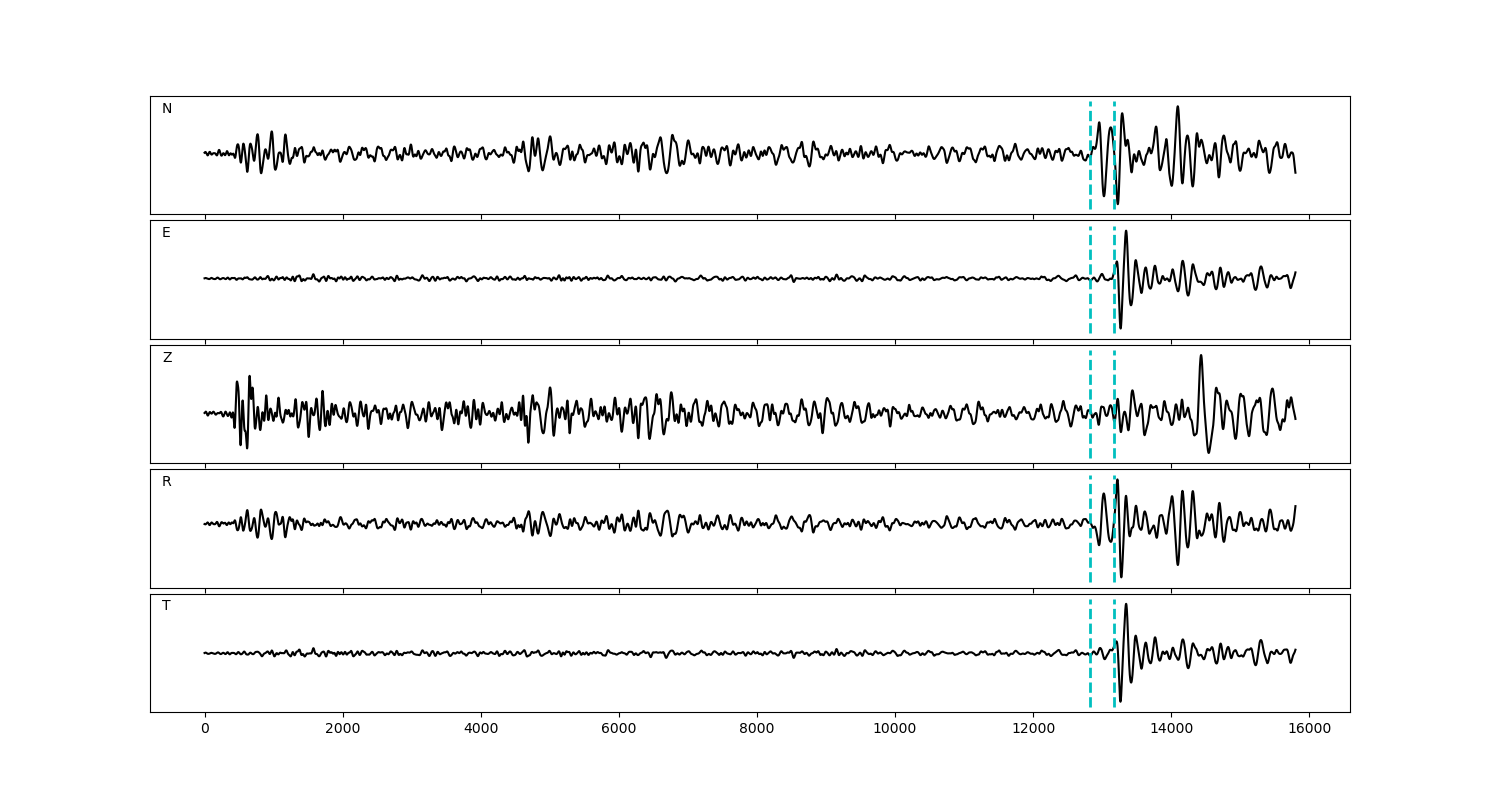1500x800 pixels.
Task: Click the x-axis tick label 12000
Action: (1033, 729)
